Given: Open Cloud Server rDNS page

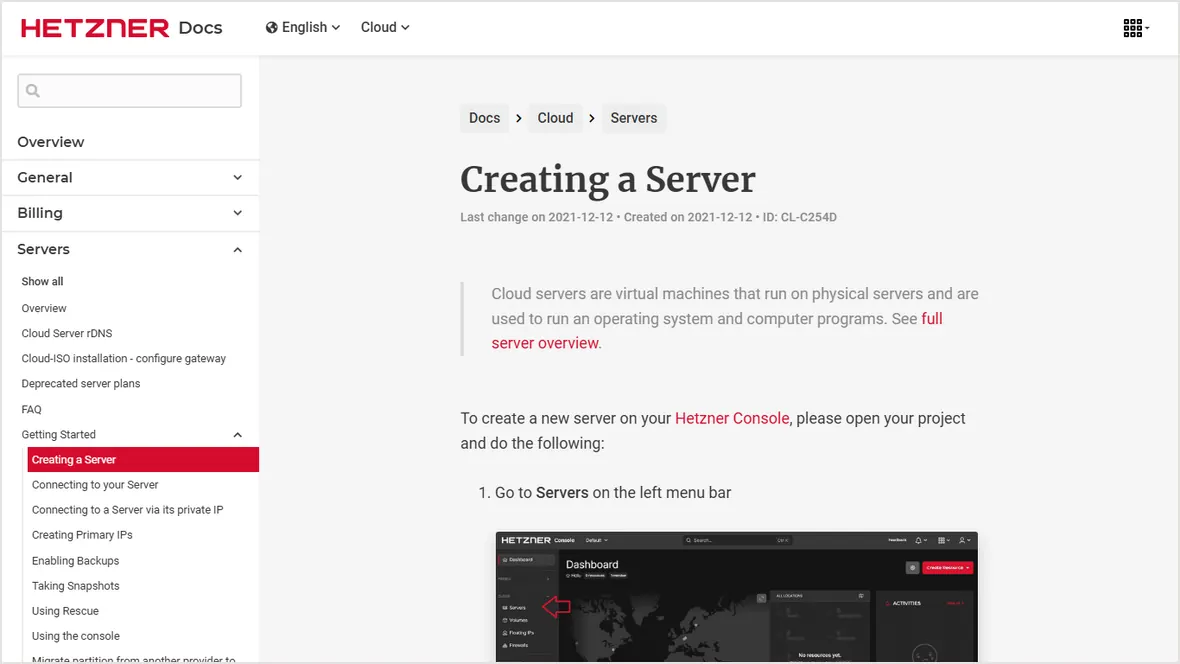Looking at the screenshot, I should click(67, 334).
